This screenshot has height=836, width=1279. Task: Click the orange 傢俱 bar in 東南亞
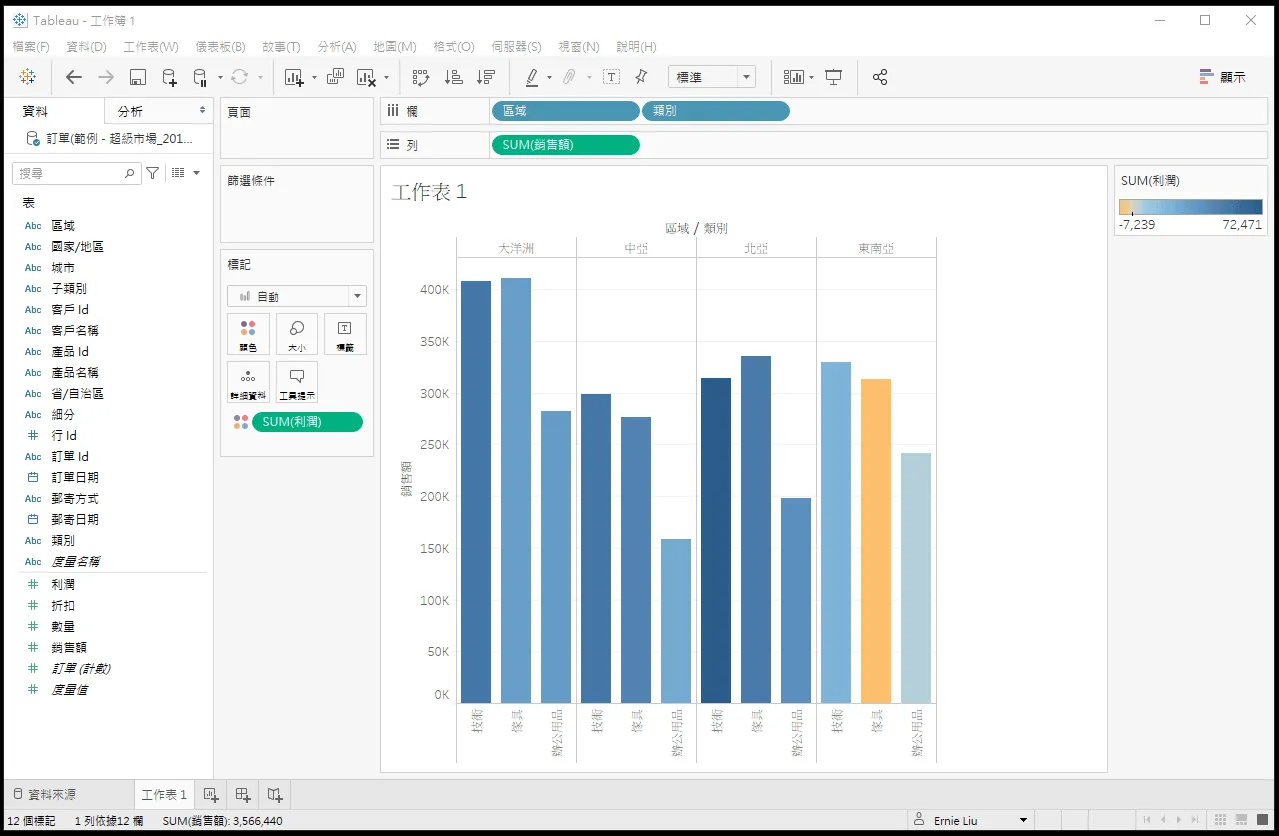click(876, 541)
